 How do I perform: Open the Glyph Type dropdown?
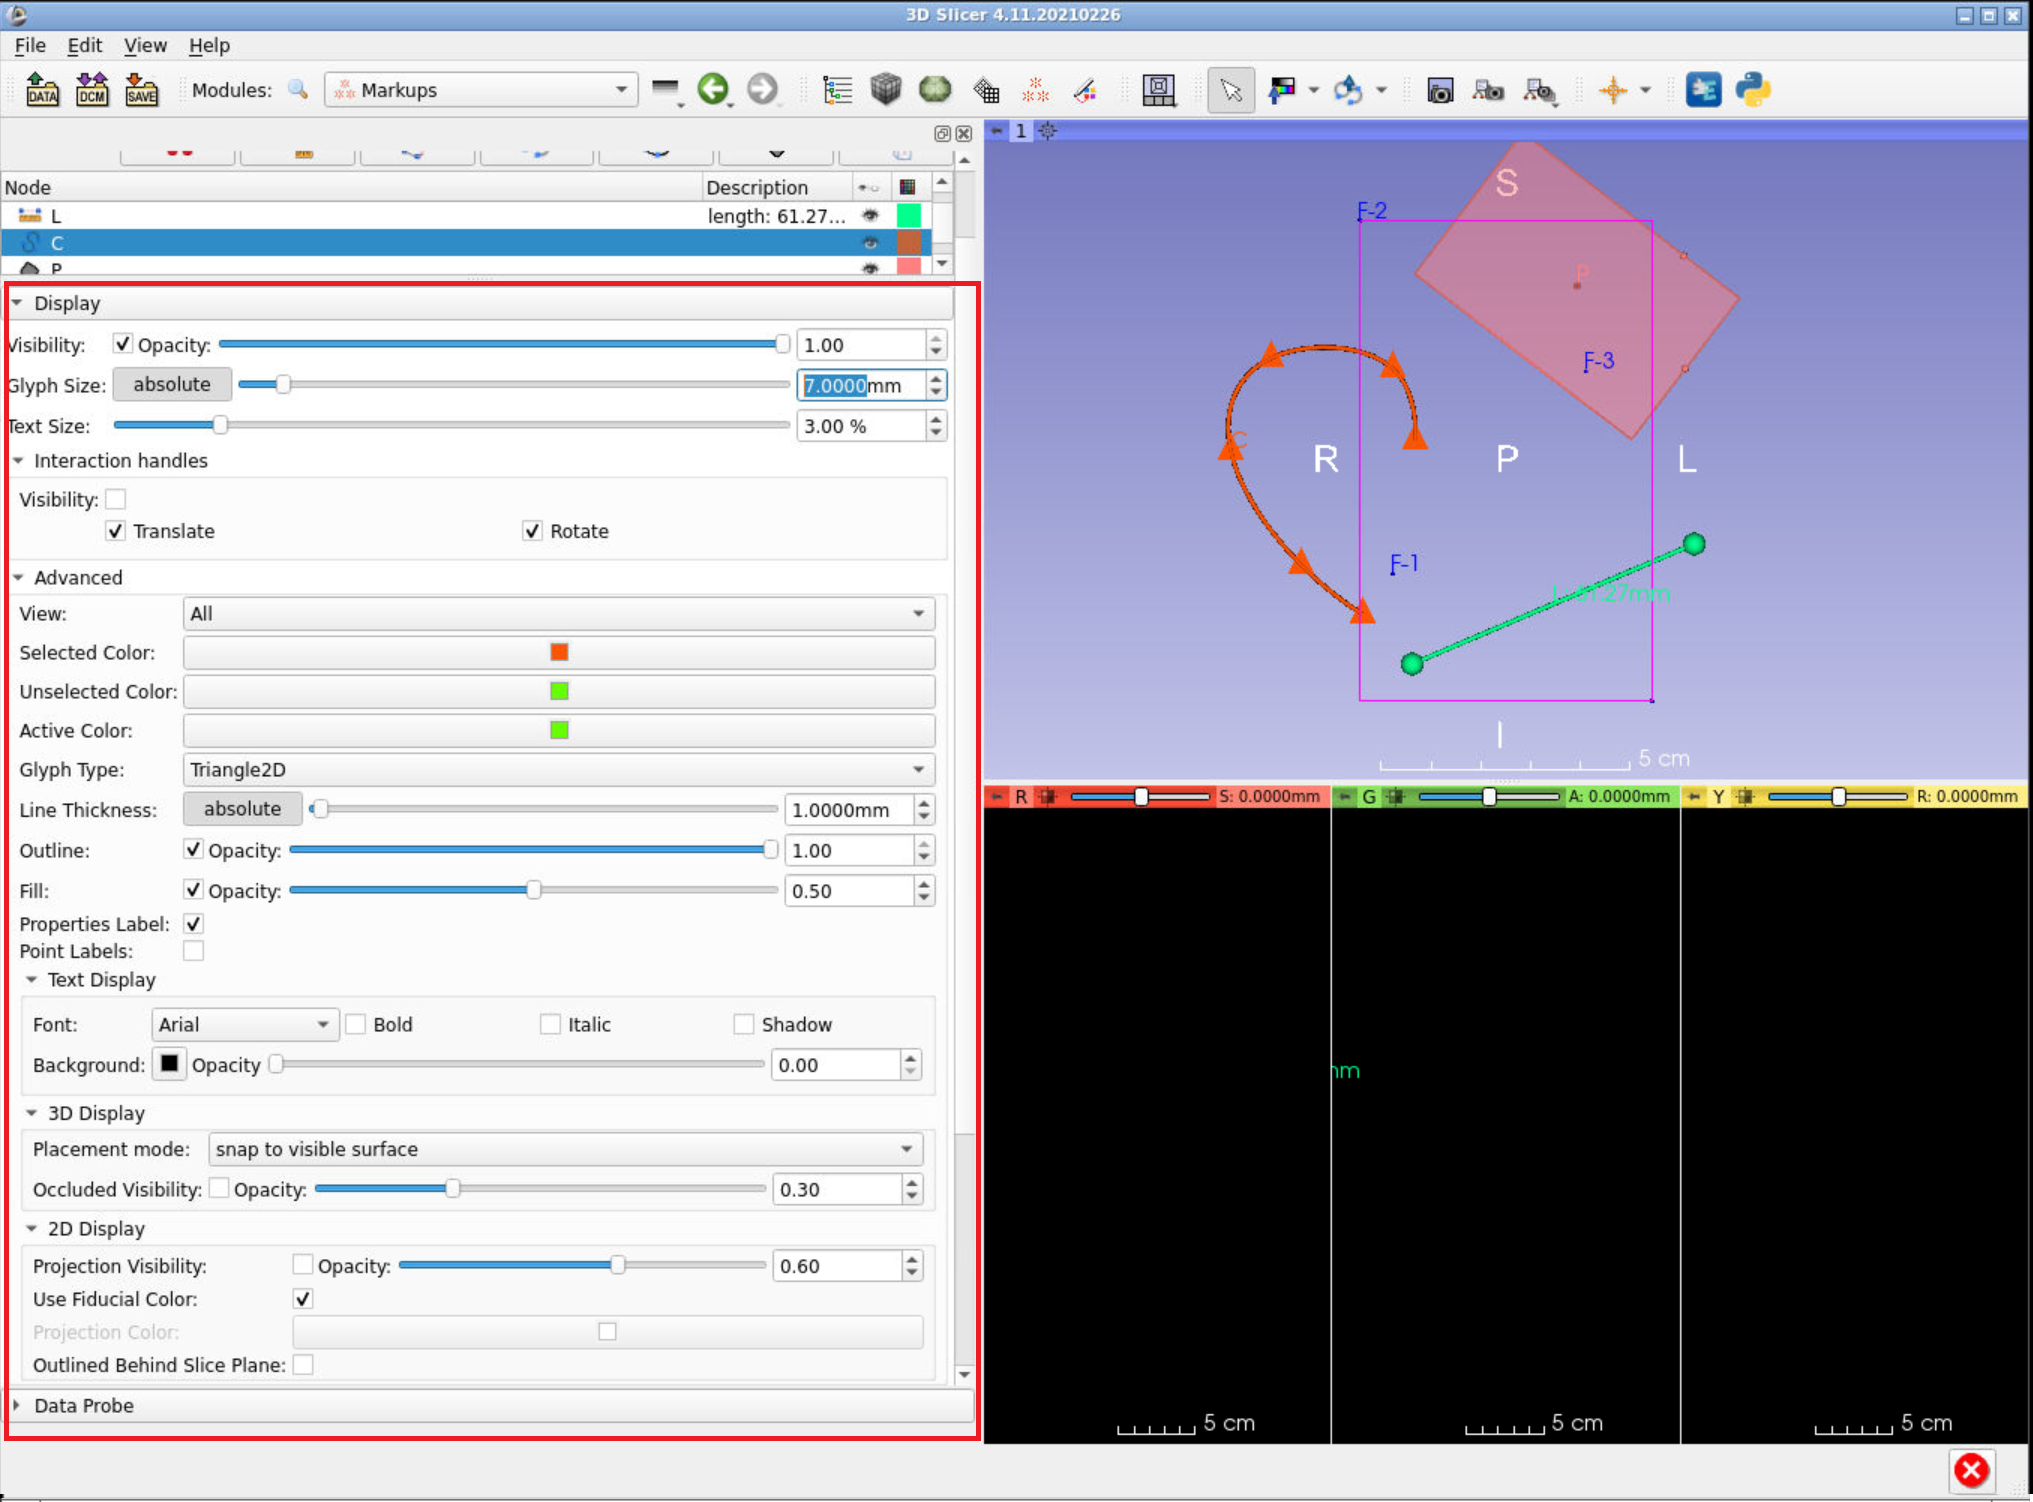(x=558, y=770)
